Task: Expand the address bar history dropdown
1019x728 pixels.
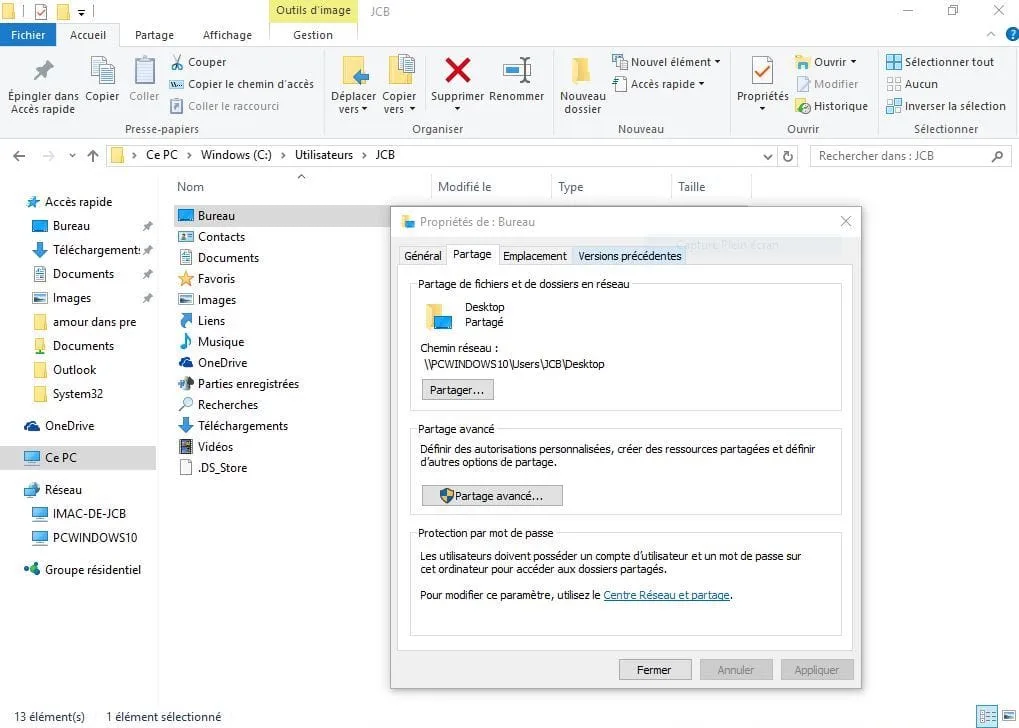Action: [x=767, y=156]
